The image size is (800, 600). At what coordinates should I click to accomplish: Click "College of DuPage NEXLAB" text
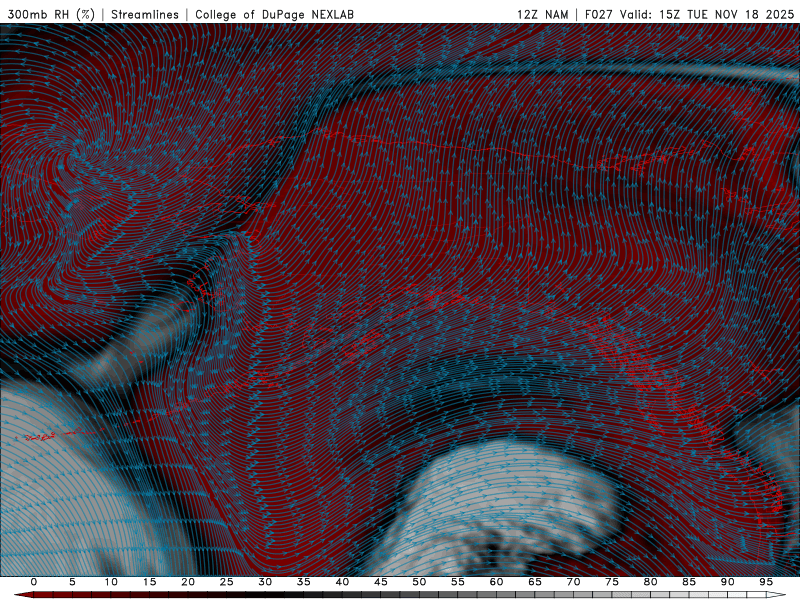click(x=274, y=14)
